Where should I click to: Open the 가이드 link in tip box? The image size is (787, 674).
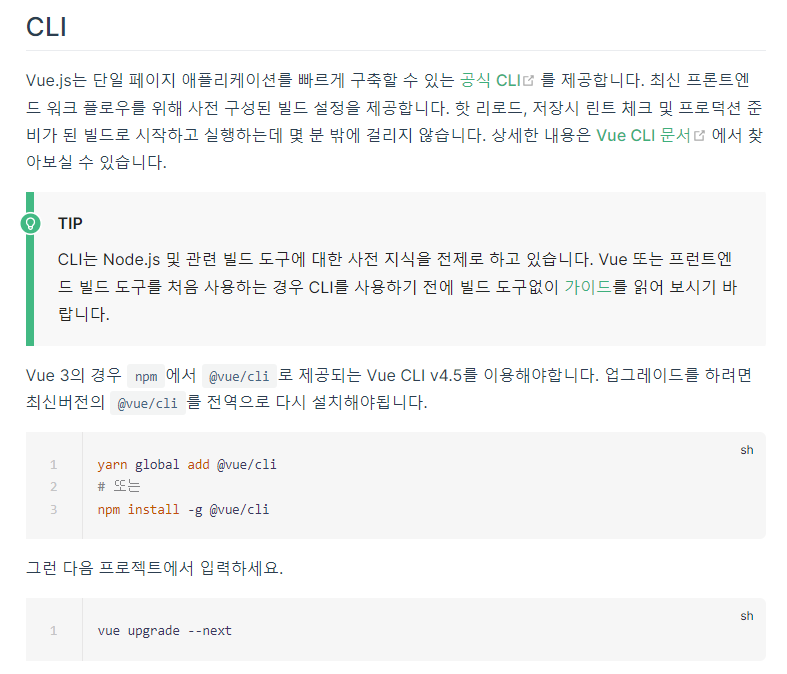(x=588, y=287)
